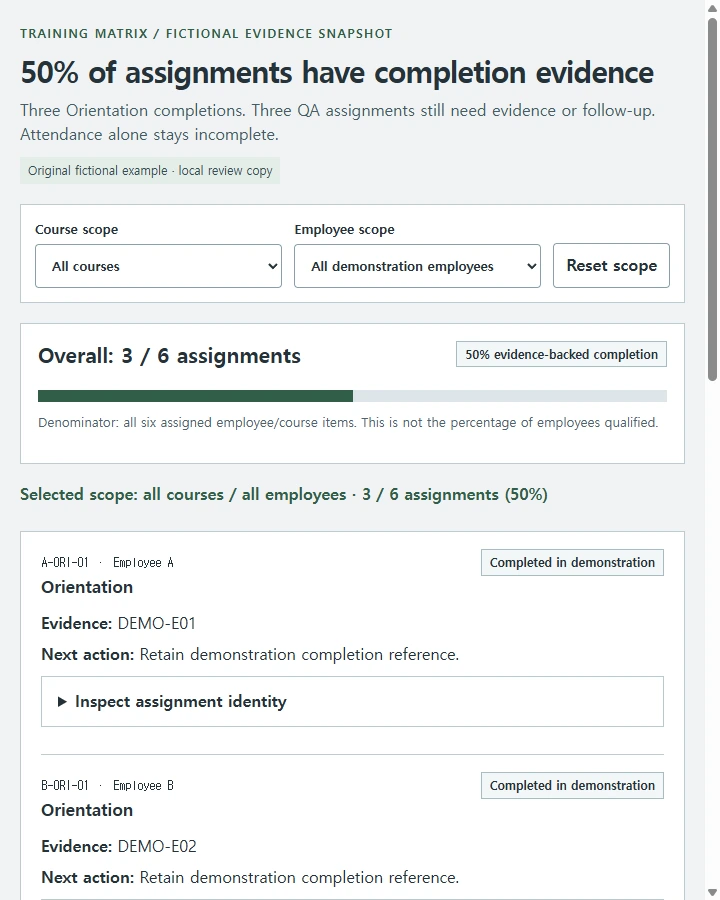
Task: Click the Denominator explanation note
Action: [348, 422]
